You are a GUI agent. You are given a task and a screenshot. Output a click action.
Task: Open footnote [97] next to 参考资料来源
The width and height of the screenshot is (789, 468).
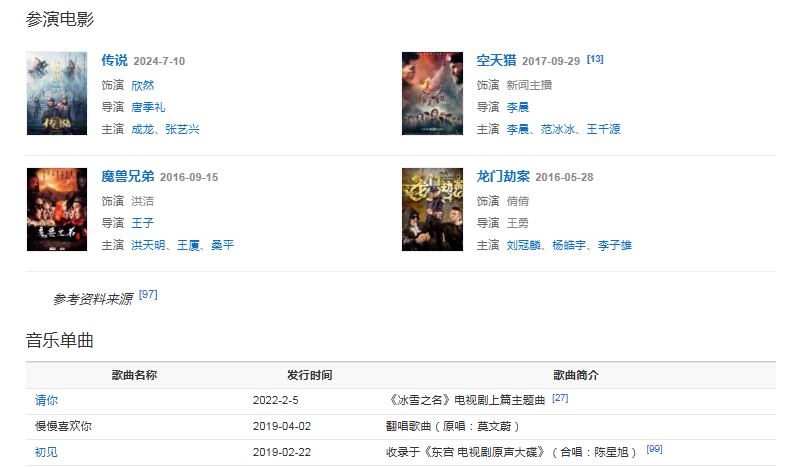[148, 295]
